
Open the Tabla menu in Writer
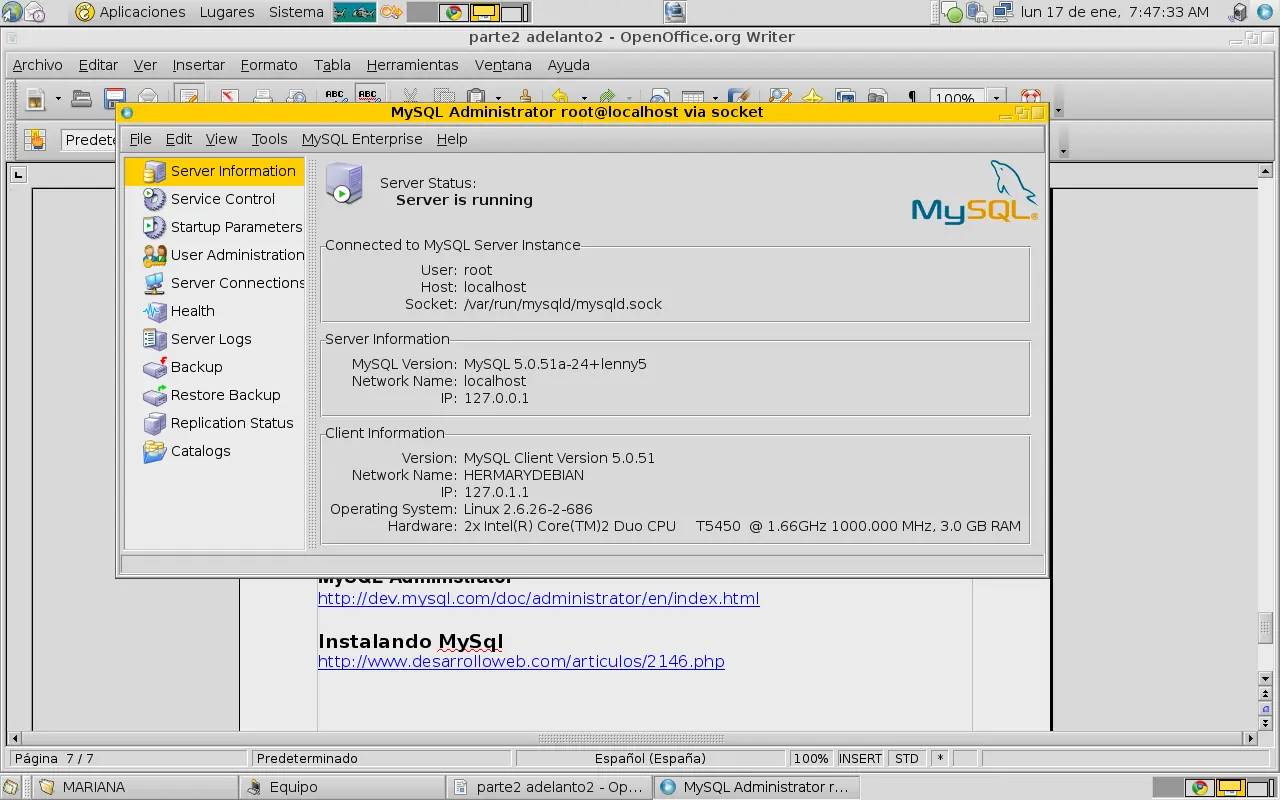332,65
